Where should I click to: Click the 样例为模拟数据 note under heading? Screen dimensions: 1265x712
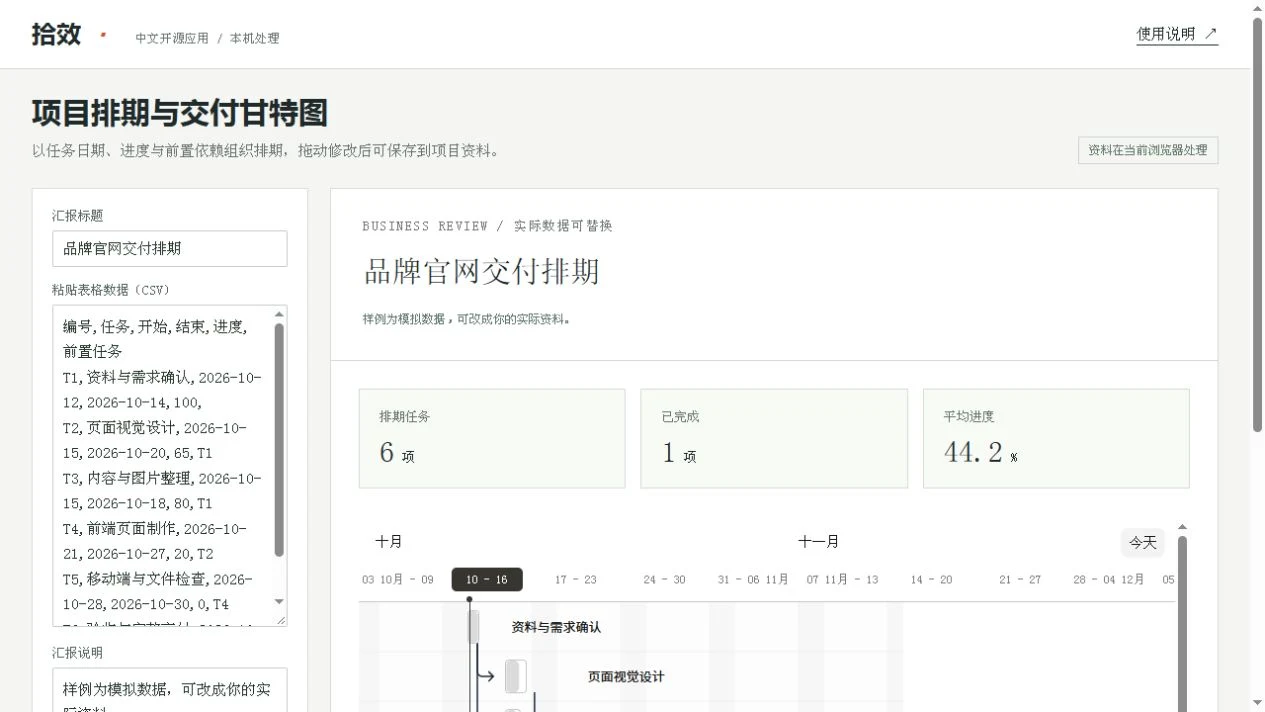point(467,320)
